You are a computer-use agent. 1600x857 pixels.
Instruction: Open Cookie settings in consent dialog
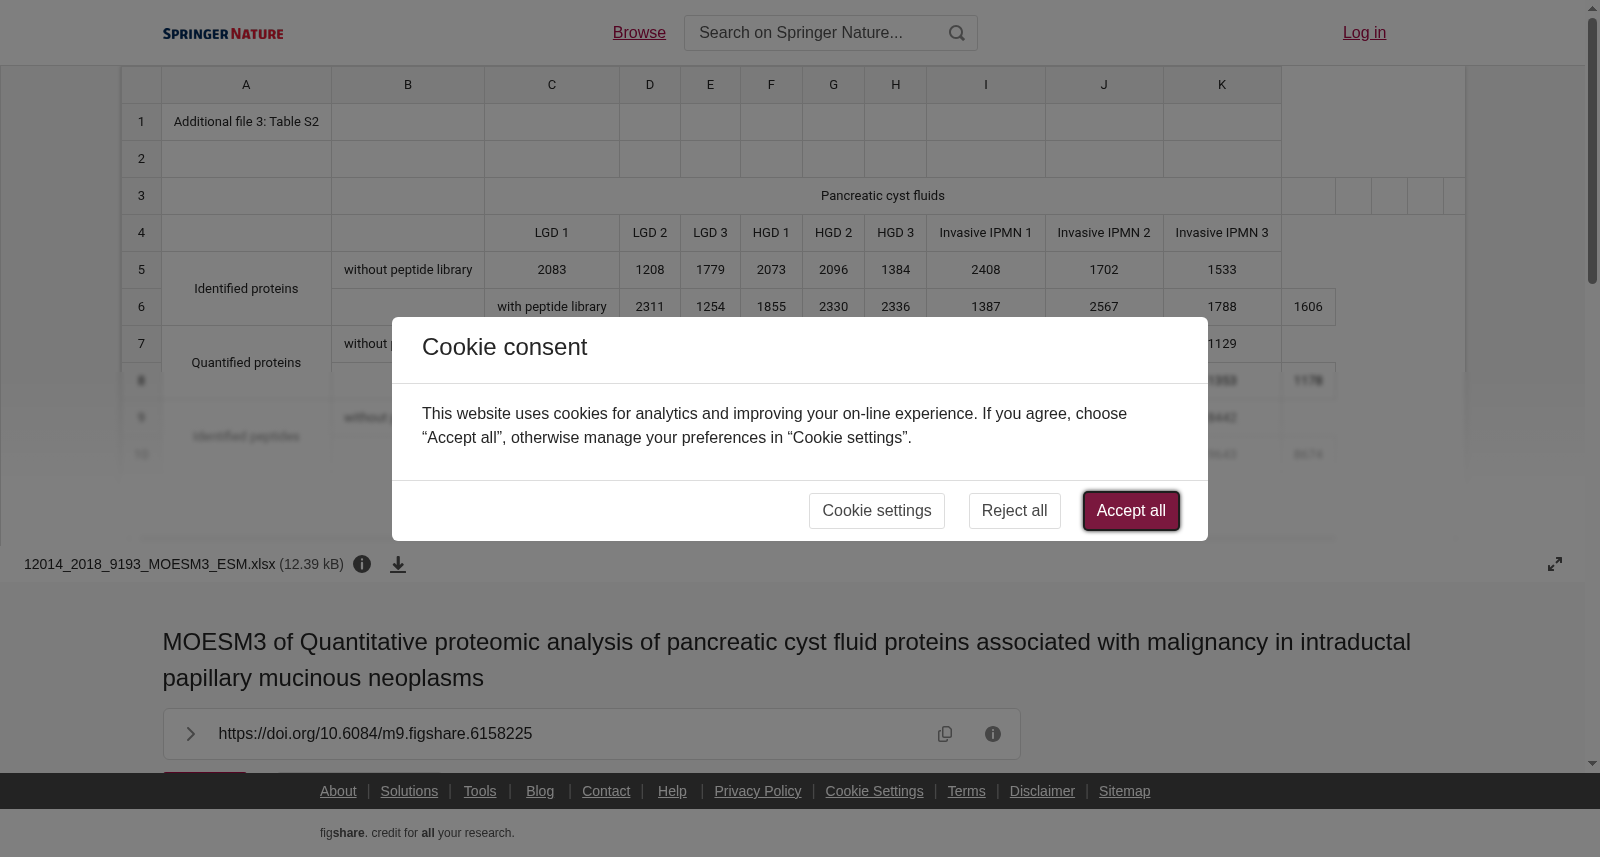click(877, 511)
